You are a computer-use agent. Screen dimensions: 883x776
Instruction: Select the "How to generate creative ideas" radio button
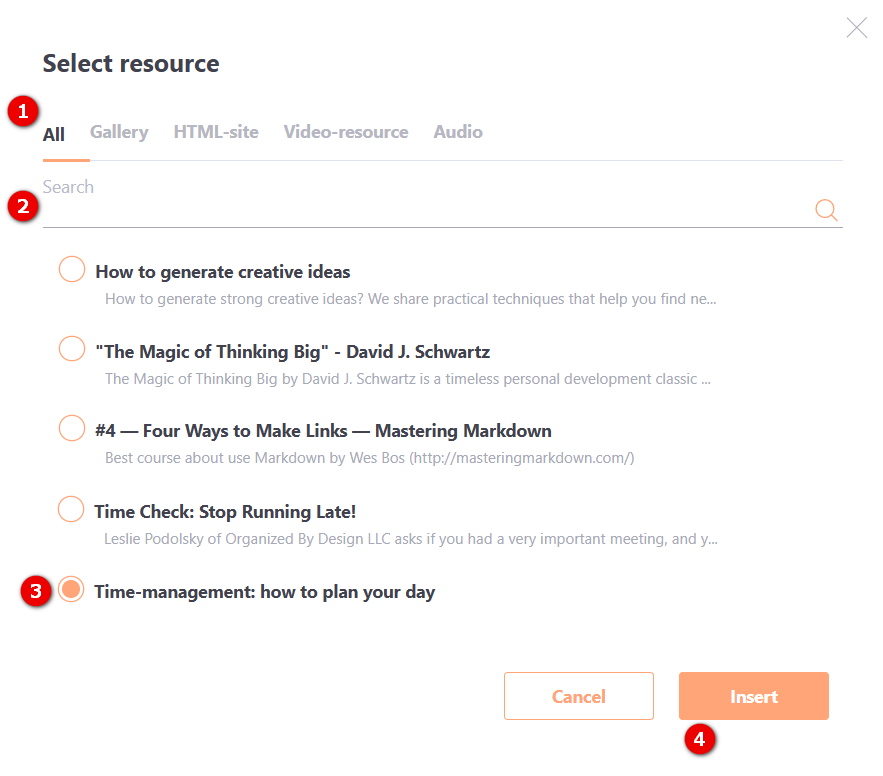pos(72,269)
